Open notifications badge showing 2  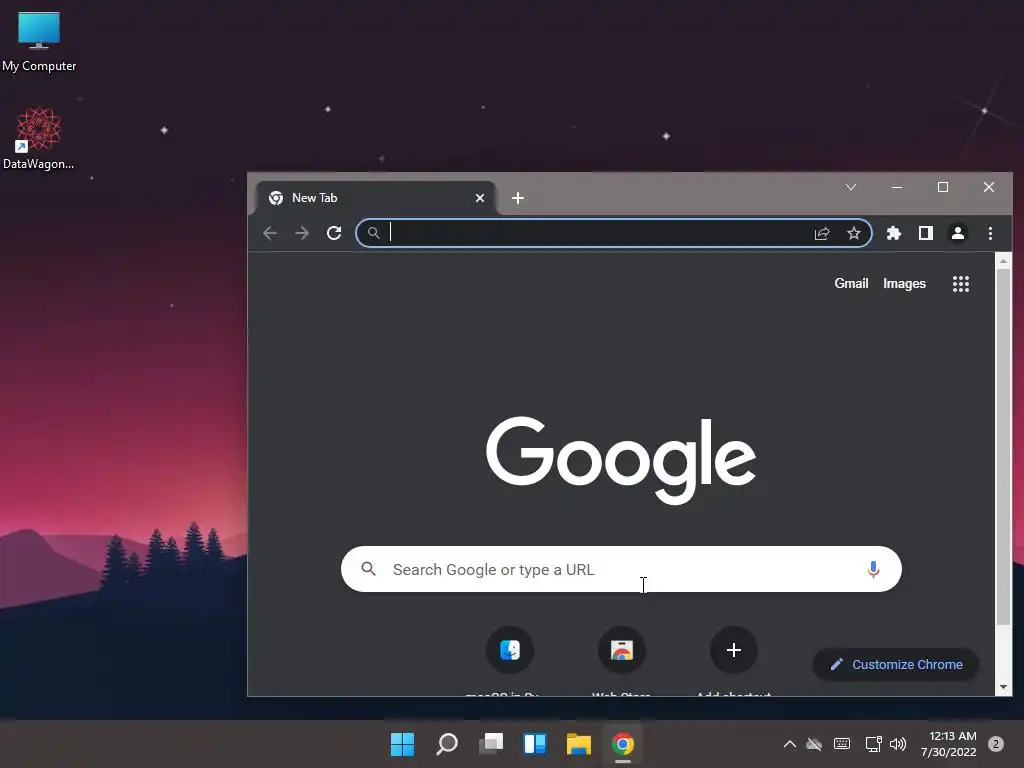[x=996, y=744]
